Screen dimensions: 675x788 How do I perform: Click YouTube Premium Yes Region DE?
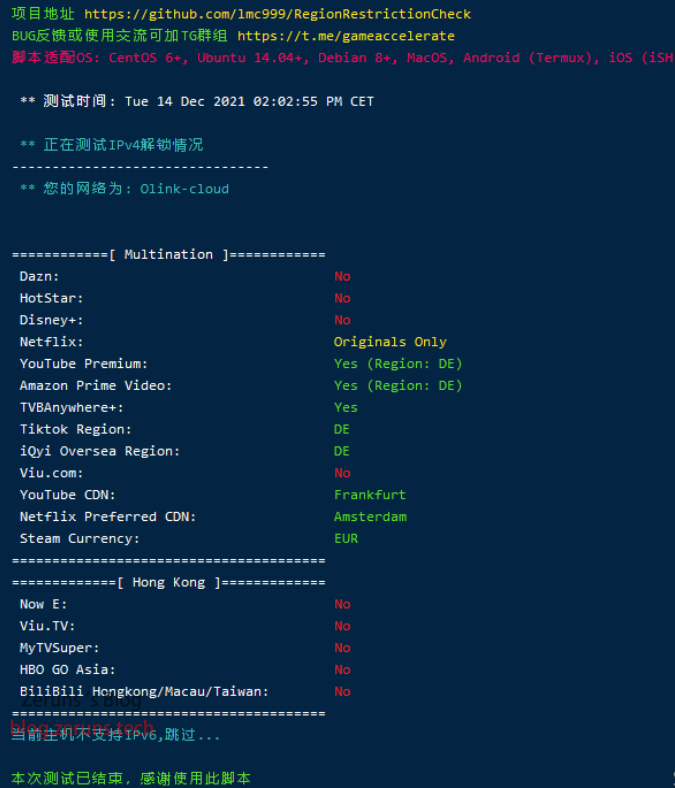click(398, 364)
